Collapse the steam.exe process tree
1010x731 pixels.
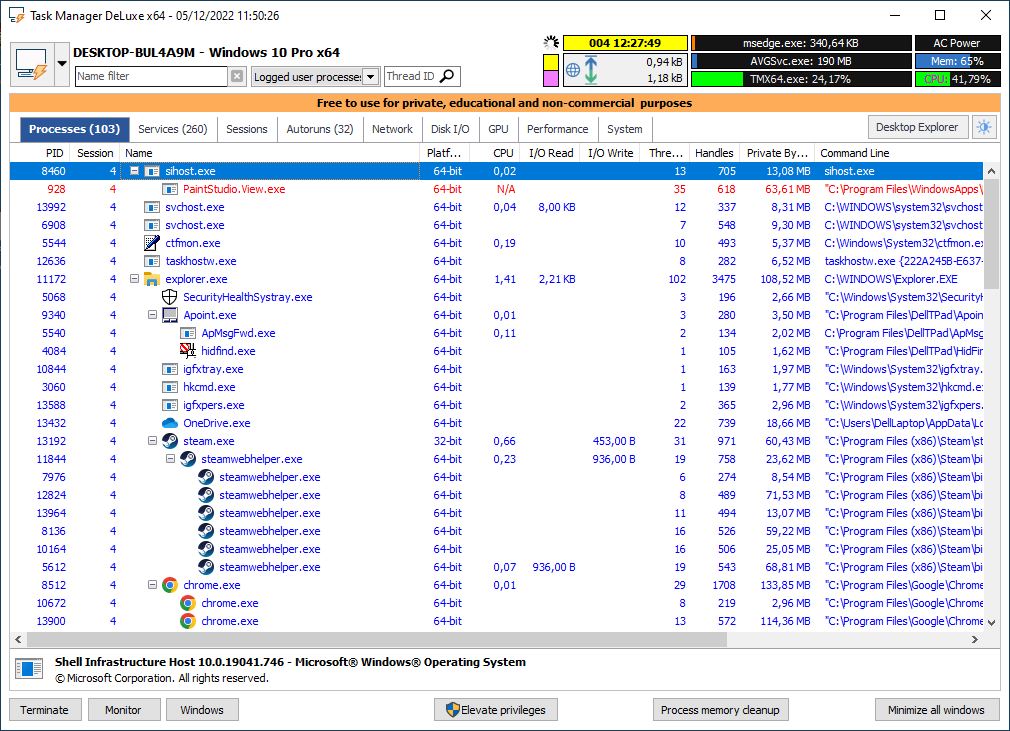point(153,441)
